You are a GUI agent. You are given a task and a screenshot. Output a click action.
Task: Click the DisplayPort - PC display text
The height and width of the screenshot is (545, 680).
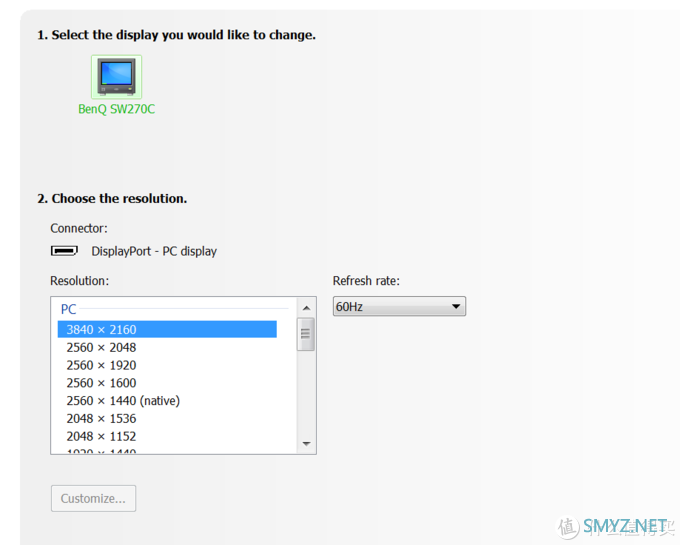pyautogui.click(x=154, y=251)
